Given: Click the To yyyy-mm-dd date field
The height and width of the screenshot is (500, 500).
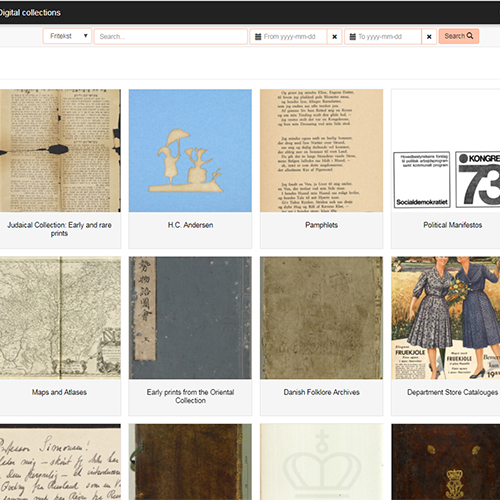Looking at the screenshot, I should pos(383,37).
